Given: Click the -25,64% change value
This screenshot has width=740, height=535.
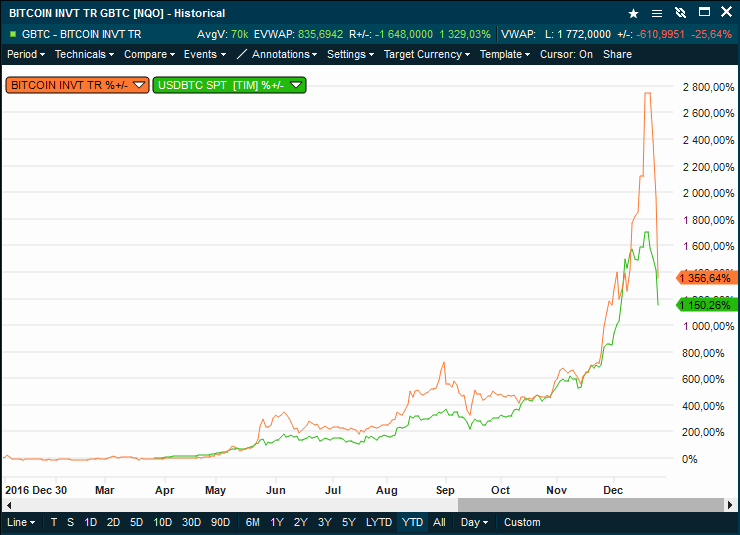Looking at the screenshot, I should coord(711,34).
